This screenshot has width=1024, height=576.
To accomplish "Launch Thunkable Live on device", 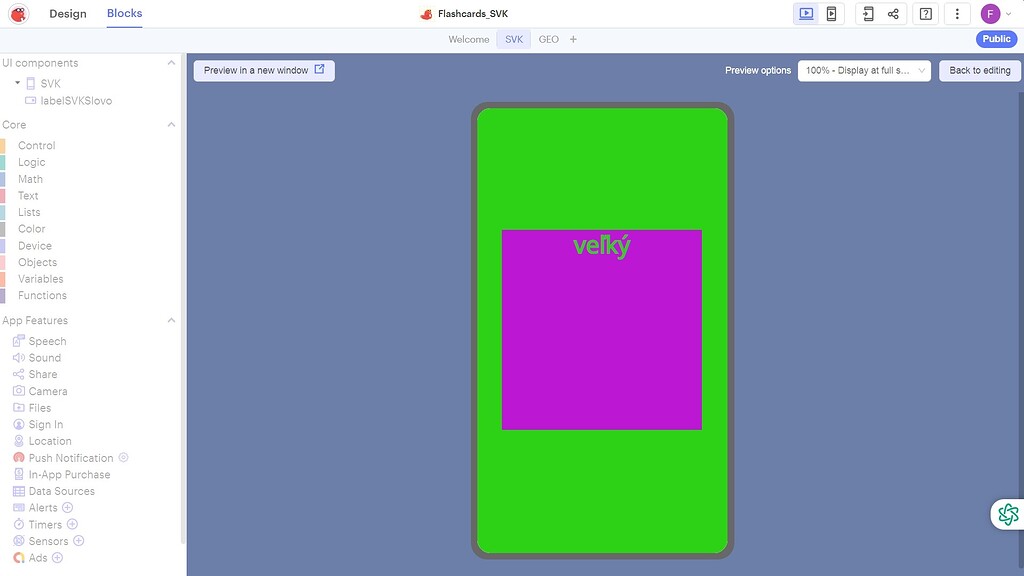I will (x=866, y=13).
